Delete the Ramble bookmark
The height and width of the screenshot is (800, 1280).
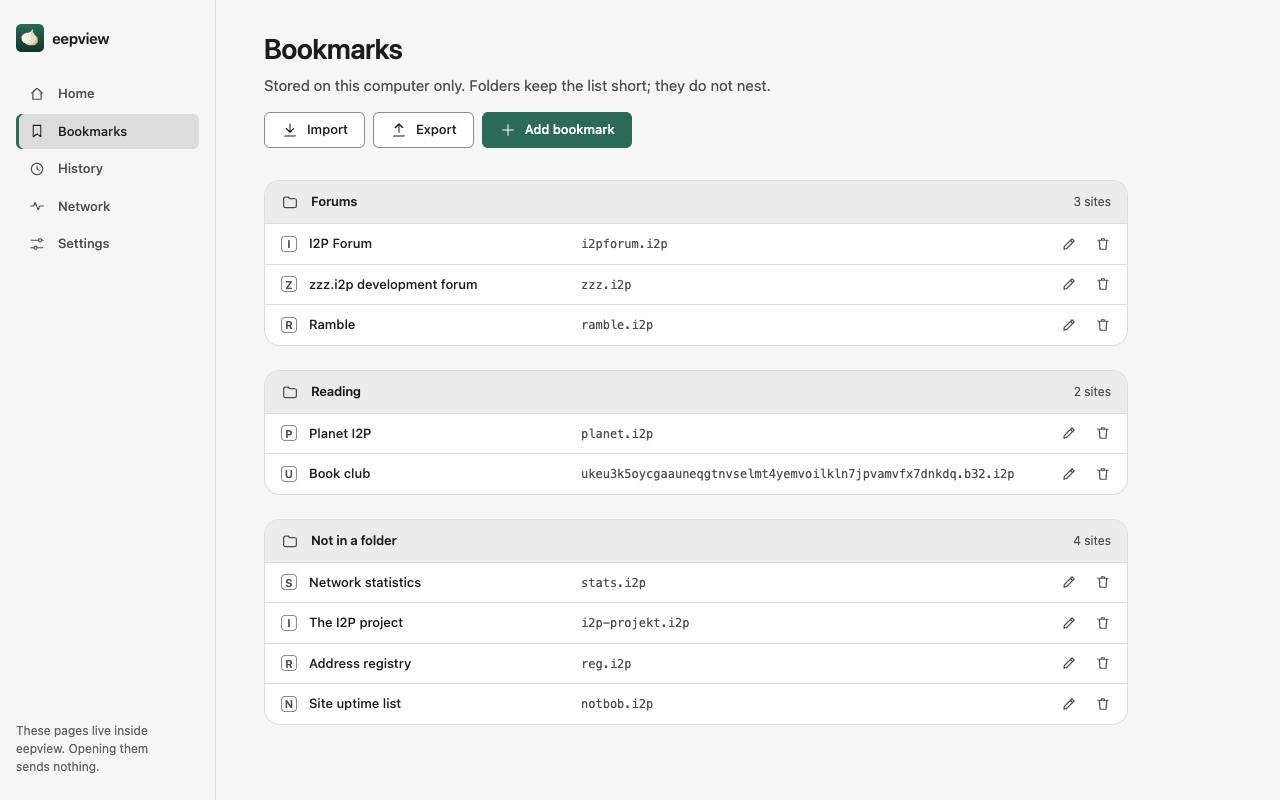(1103, 325)
